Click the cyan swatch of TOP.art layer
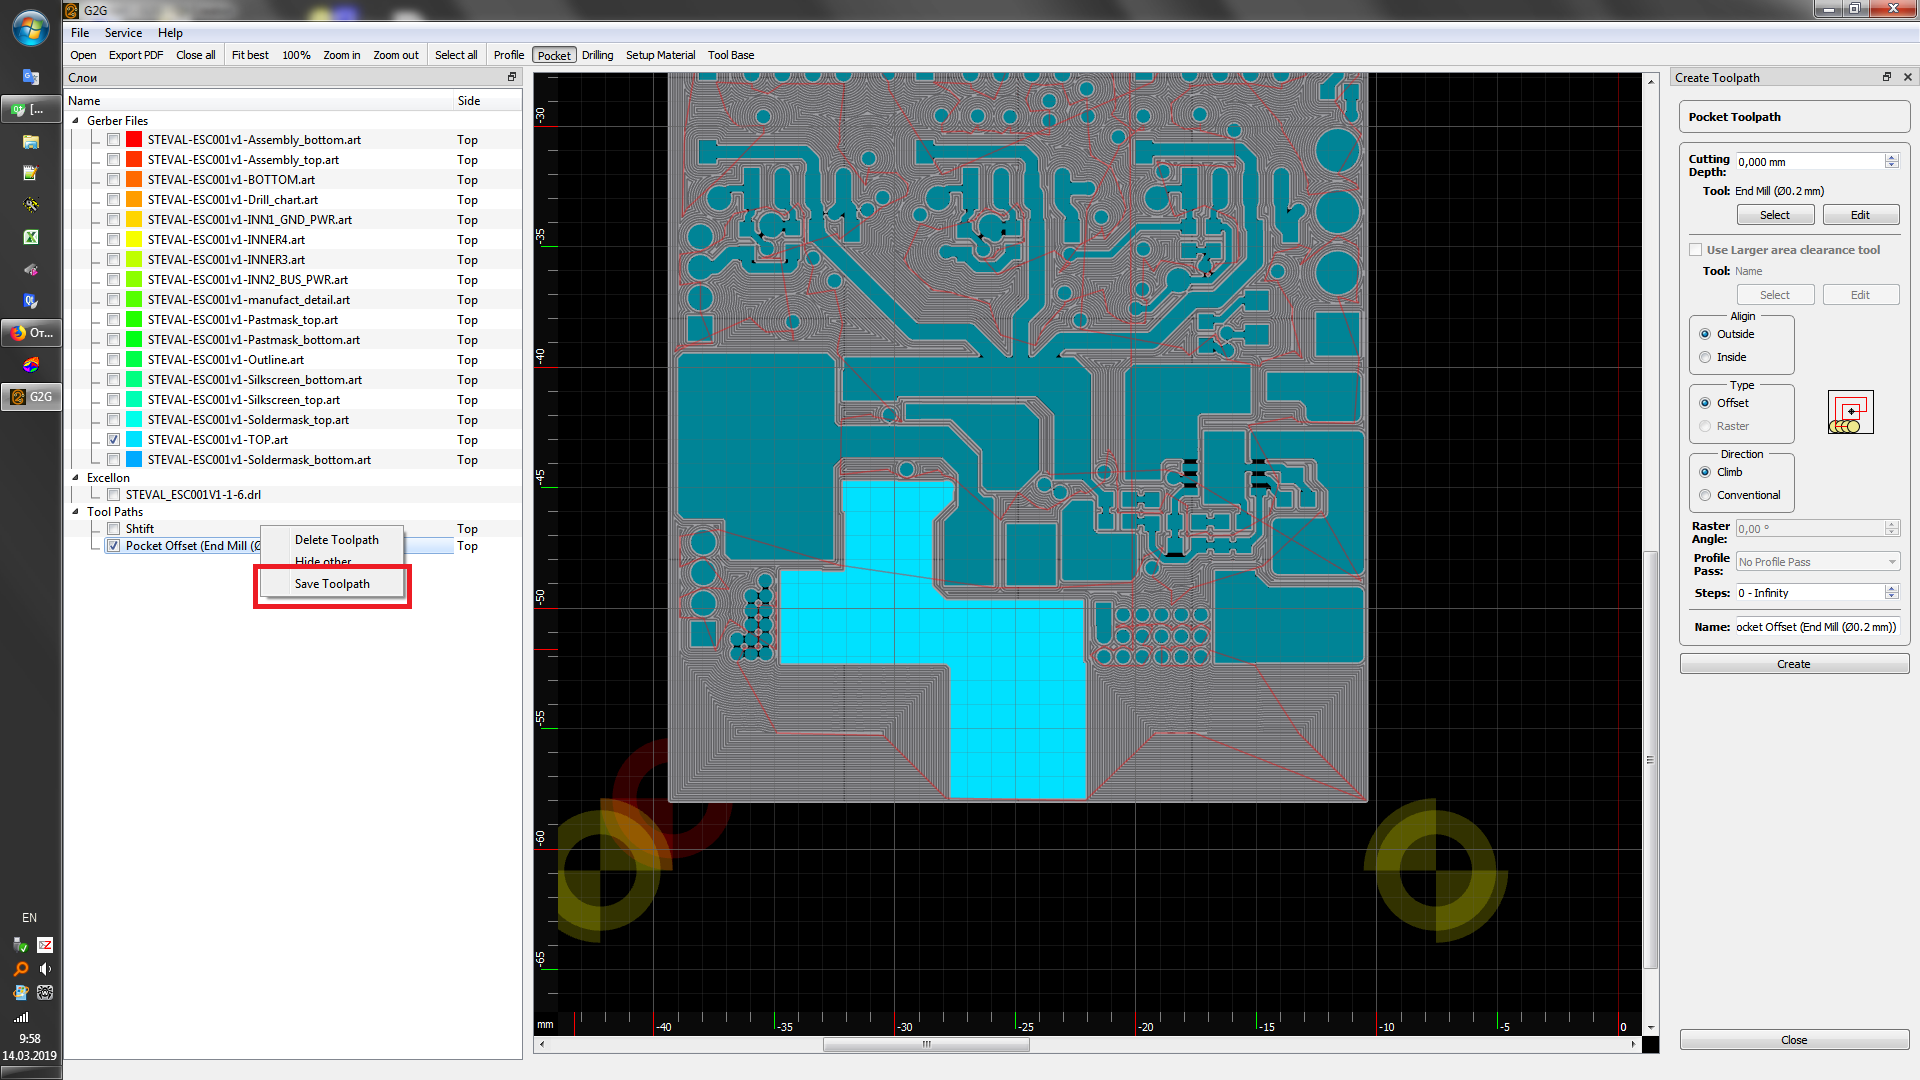Viewport: 1920px width, 1080px height. 134,440
